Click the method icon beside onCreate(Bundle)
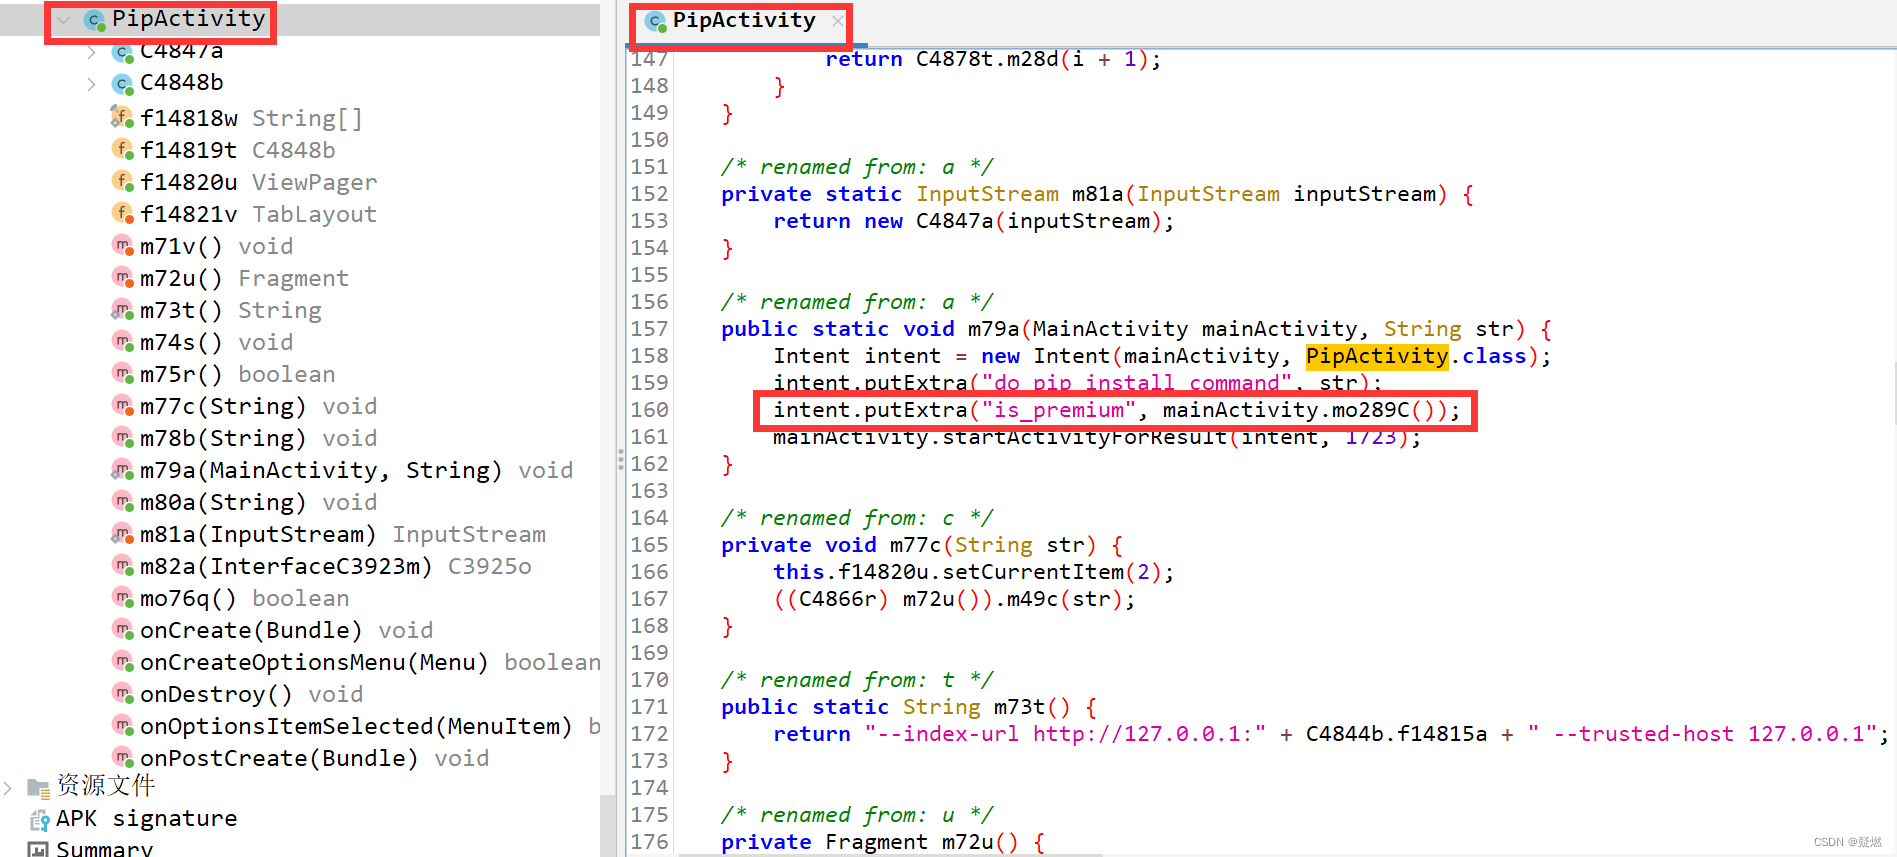Viewport: 1897px width, 857px height. pyautogui.click(x=122, y=630)
